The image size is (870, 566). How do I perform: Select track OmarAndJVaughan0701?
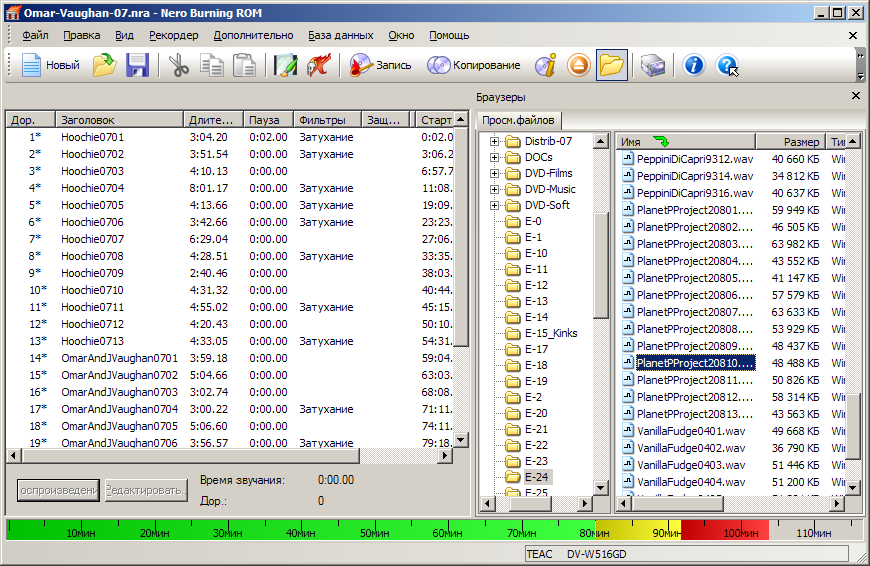(x=119, y=358)
